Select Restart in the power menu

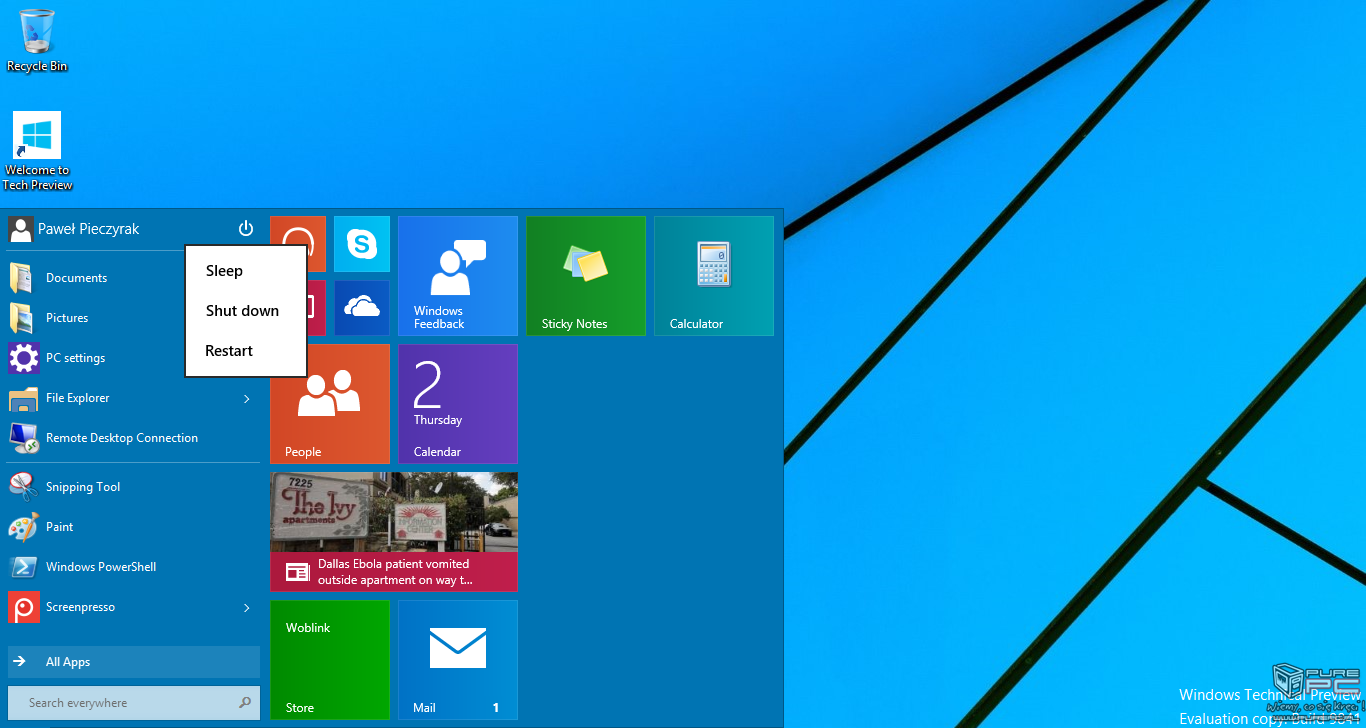pos(229,351)
